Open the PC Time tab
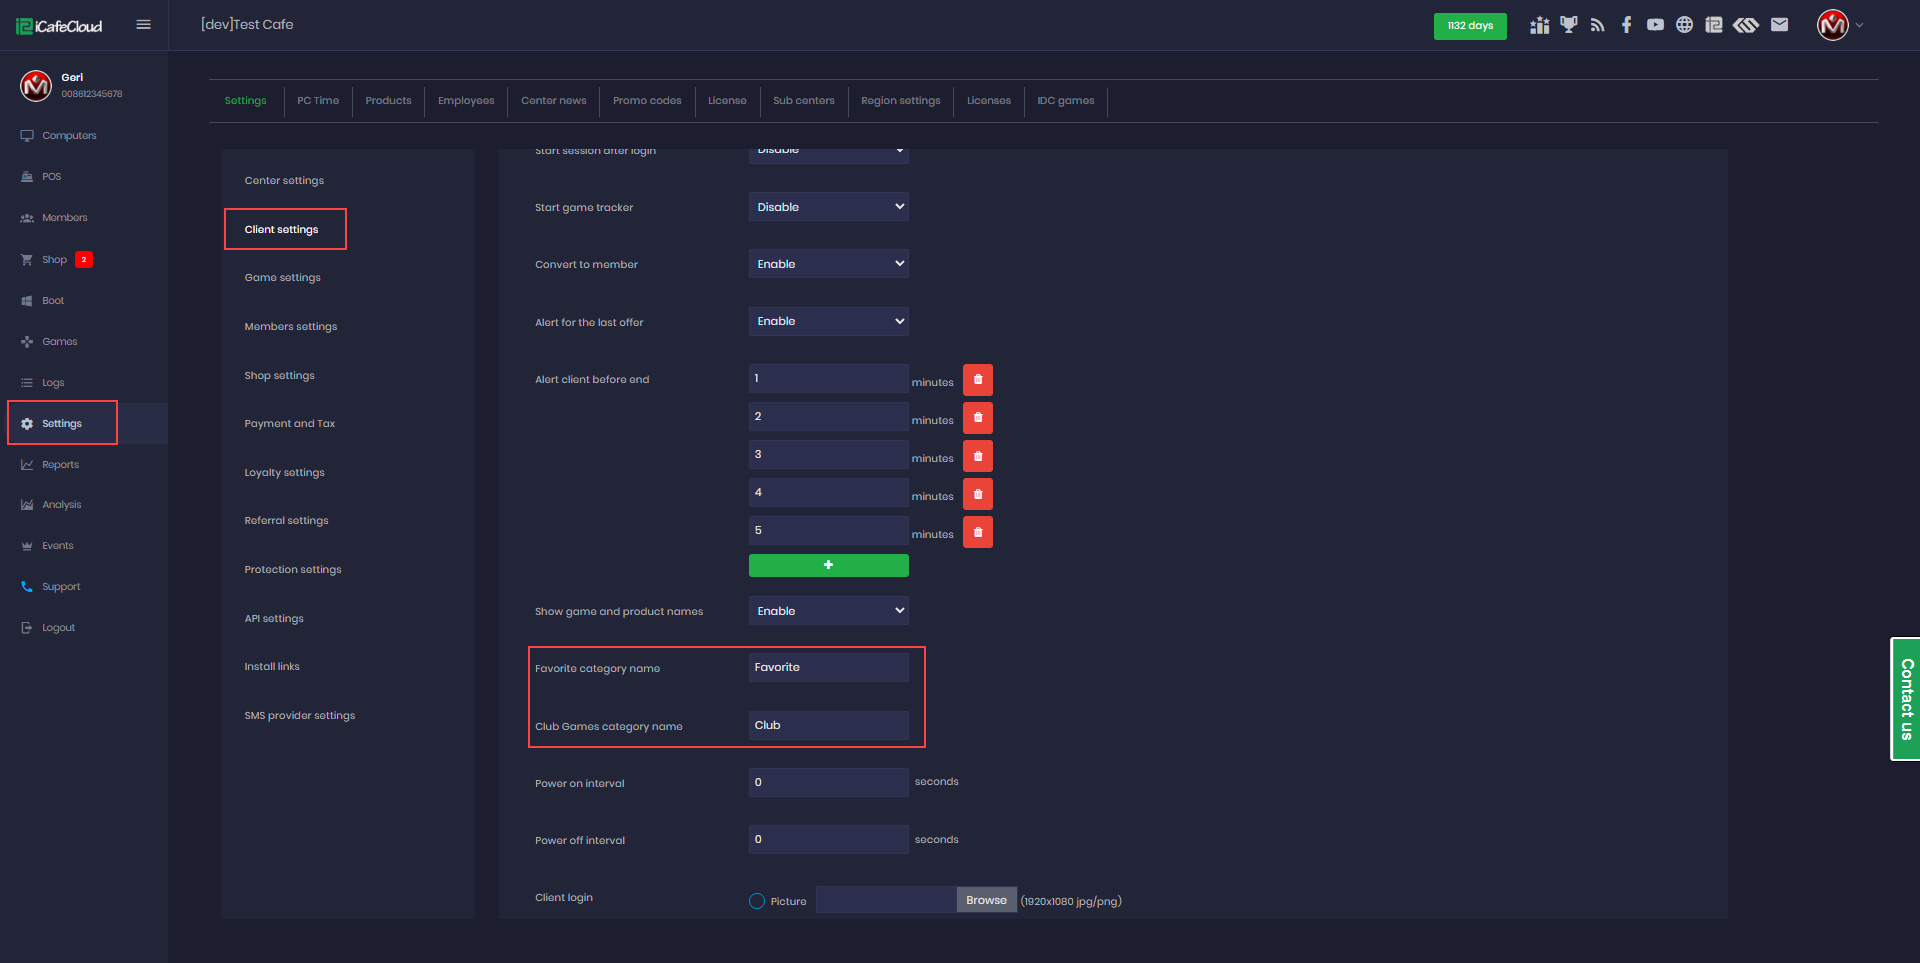The height and width of the screenshot is (963, 1920). pos(318,101)
